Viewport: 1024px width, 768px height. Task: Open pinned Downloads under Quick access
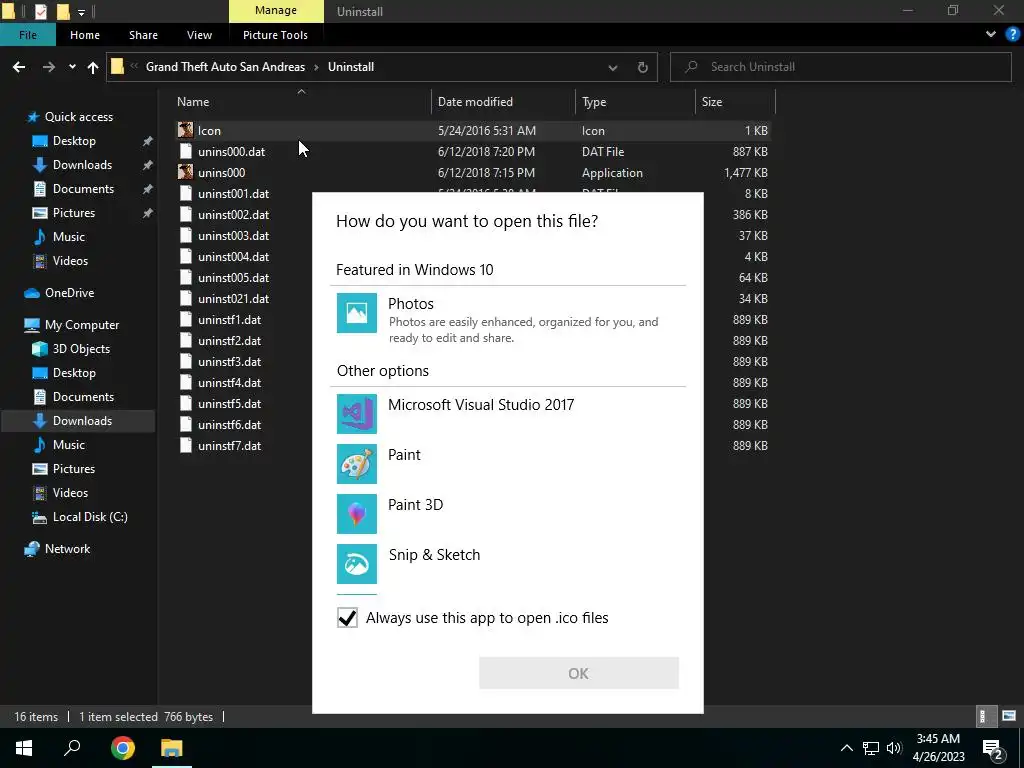[82, 165]
